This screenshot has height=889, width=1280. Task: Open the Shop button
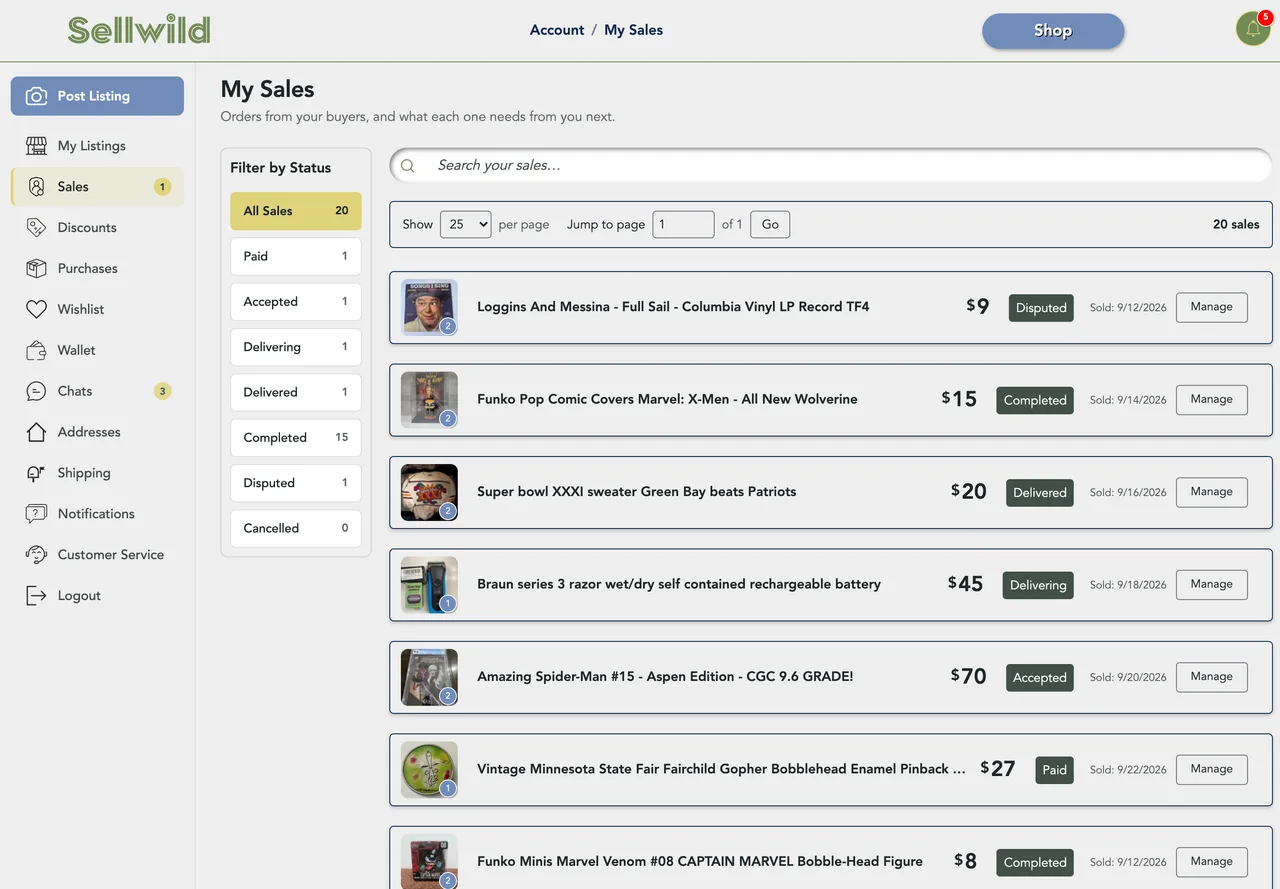[x=1053, y=31]
